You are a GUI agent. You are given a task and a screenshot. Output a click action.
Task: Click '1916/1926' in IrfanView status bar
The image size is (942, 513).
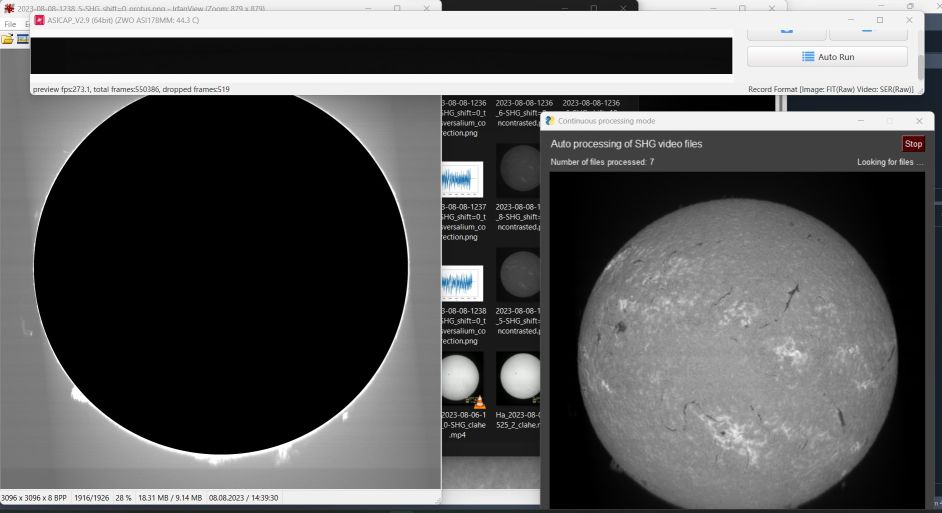pyautogui.click(x=91, y=498)
